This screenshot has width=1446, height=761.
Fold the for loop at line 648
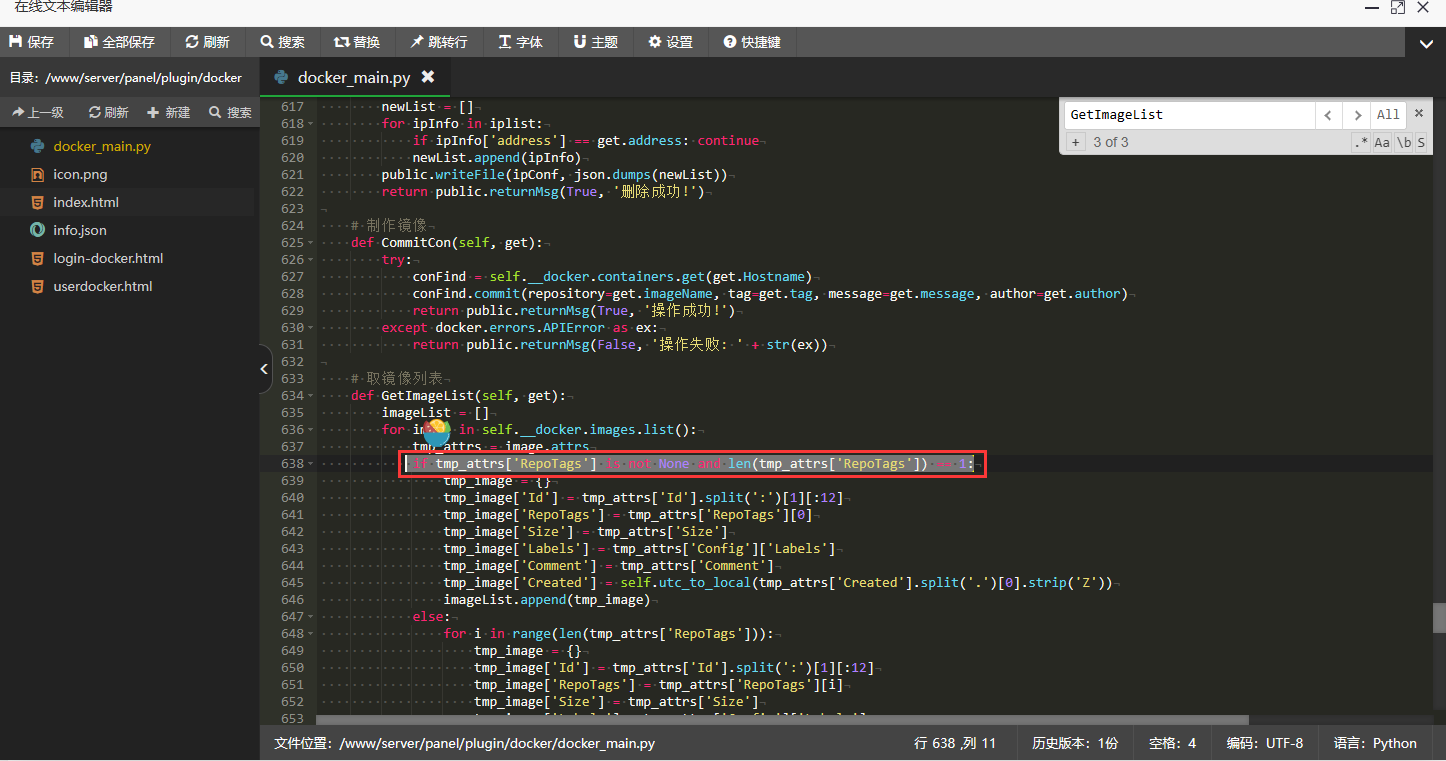point(310,634)
